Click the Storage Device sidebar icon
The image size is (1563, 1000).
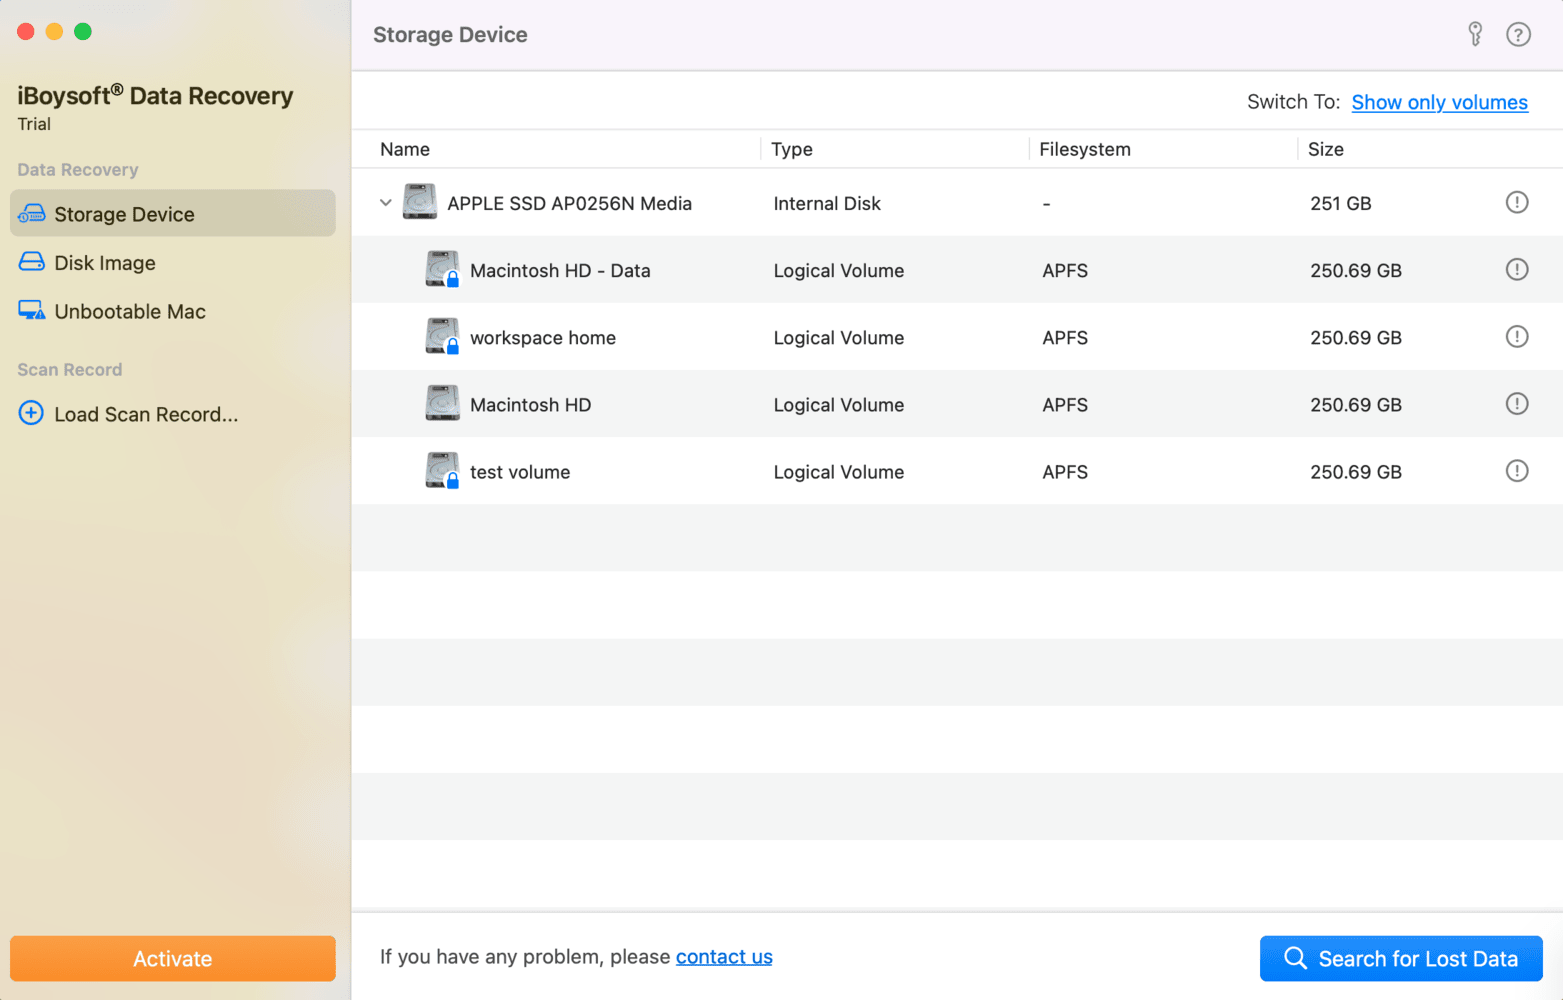pos(32,214)
